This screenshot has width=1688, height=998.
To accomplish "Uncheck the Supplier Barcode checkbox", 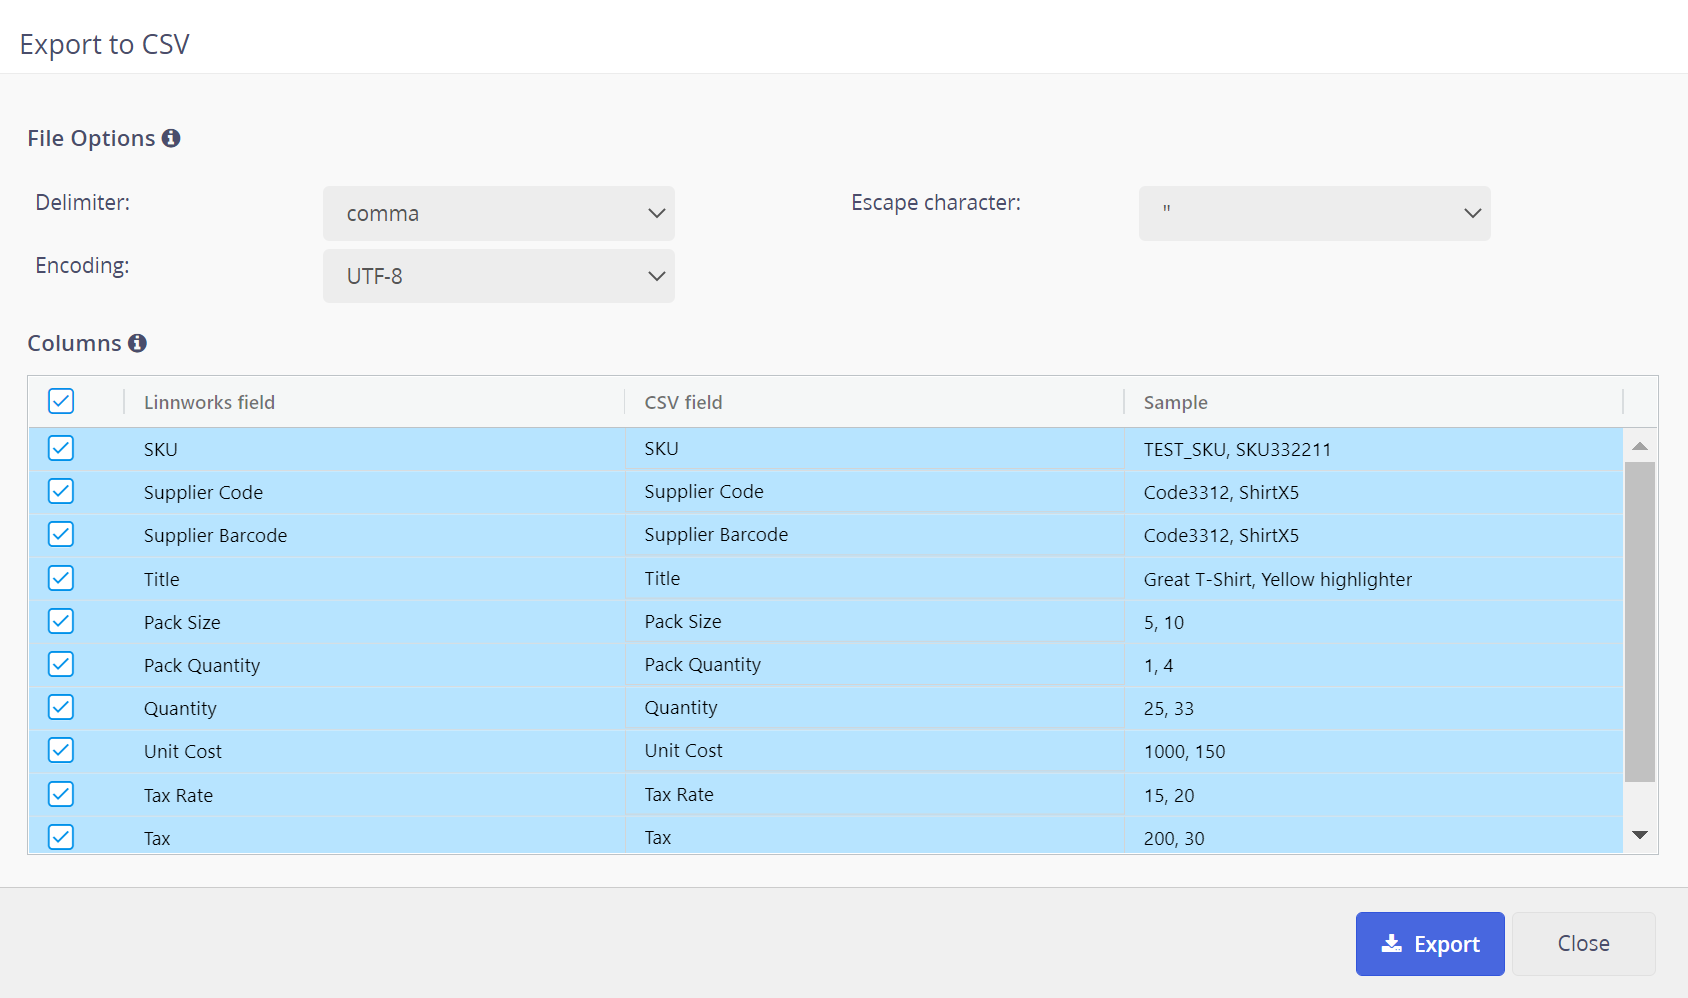I will pyautogui.click(x=61, y=534).
